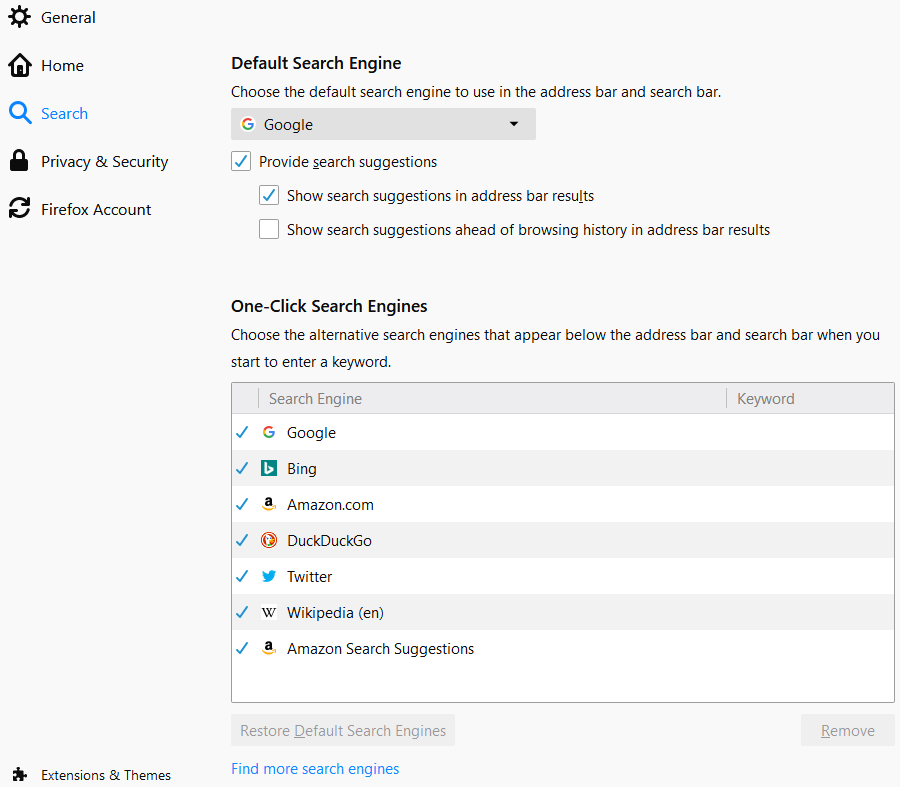Click the Amazon Search Suggestions logo icon
Viewport: 900px width, 787px height.
269,649
